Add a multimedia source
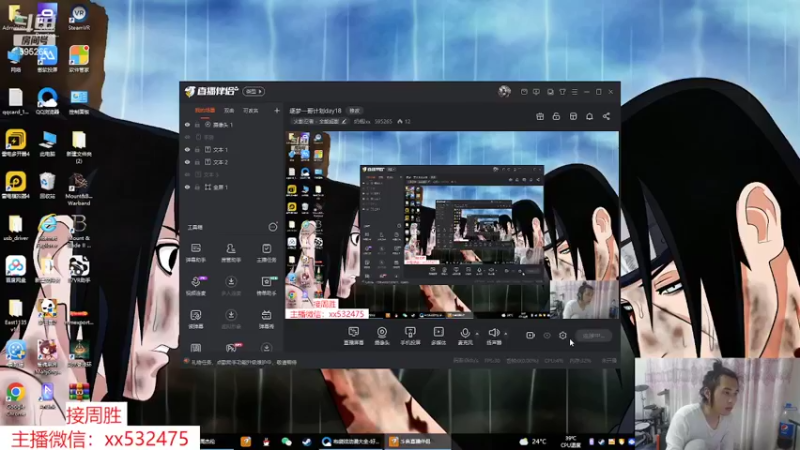Screen dimensions: 800x450 [438, 336]
